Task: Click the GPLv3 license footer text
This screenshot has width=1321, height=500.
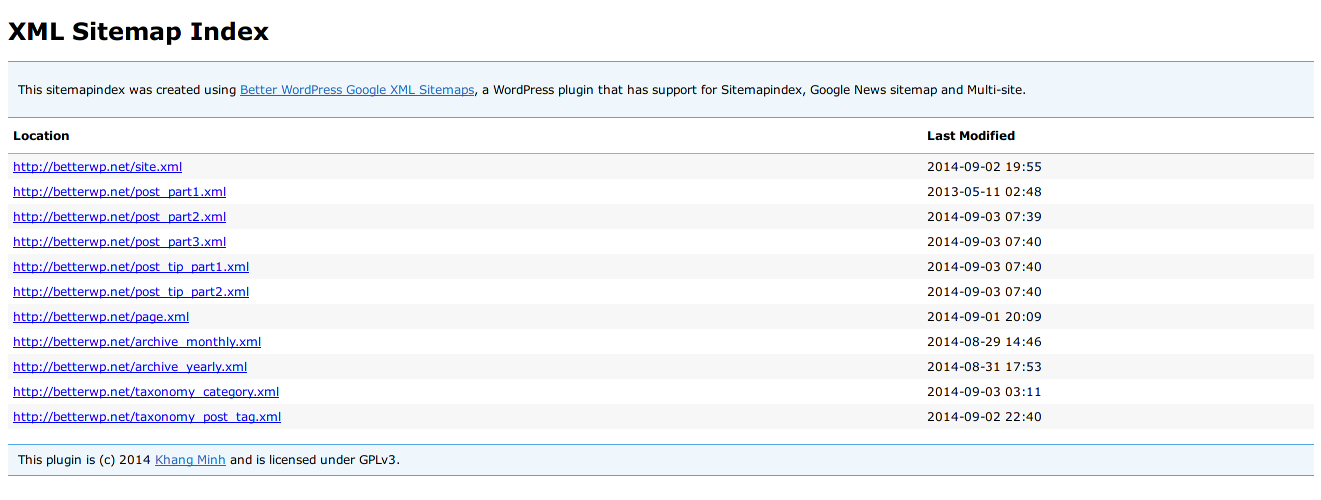Action: tap(379, 460)
